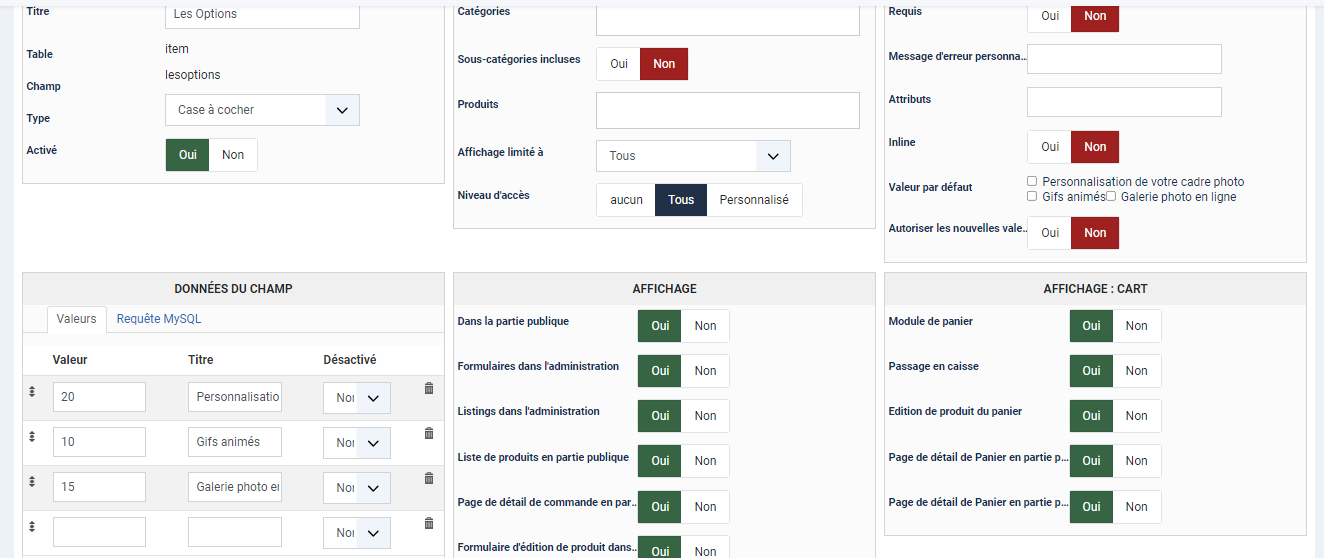
Task: Remove the empty last value row
Action: (429, 523)
